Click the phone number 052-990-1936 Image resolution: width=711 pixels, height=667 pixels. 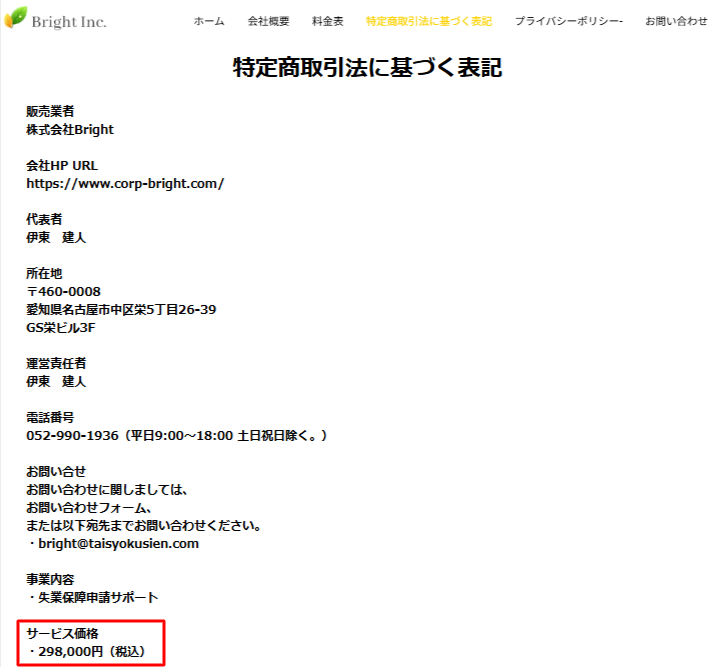pyautogui.click(x=72, y=436)
